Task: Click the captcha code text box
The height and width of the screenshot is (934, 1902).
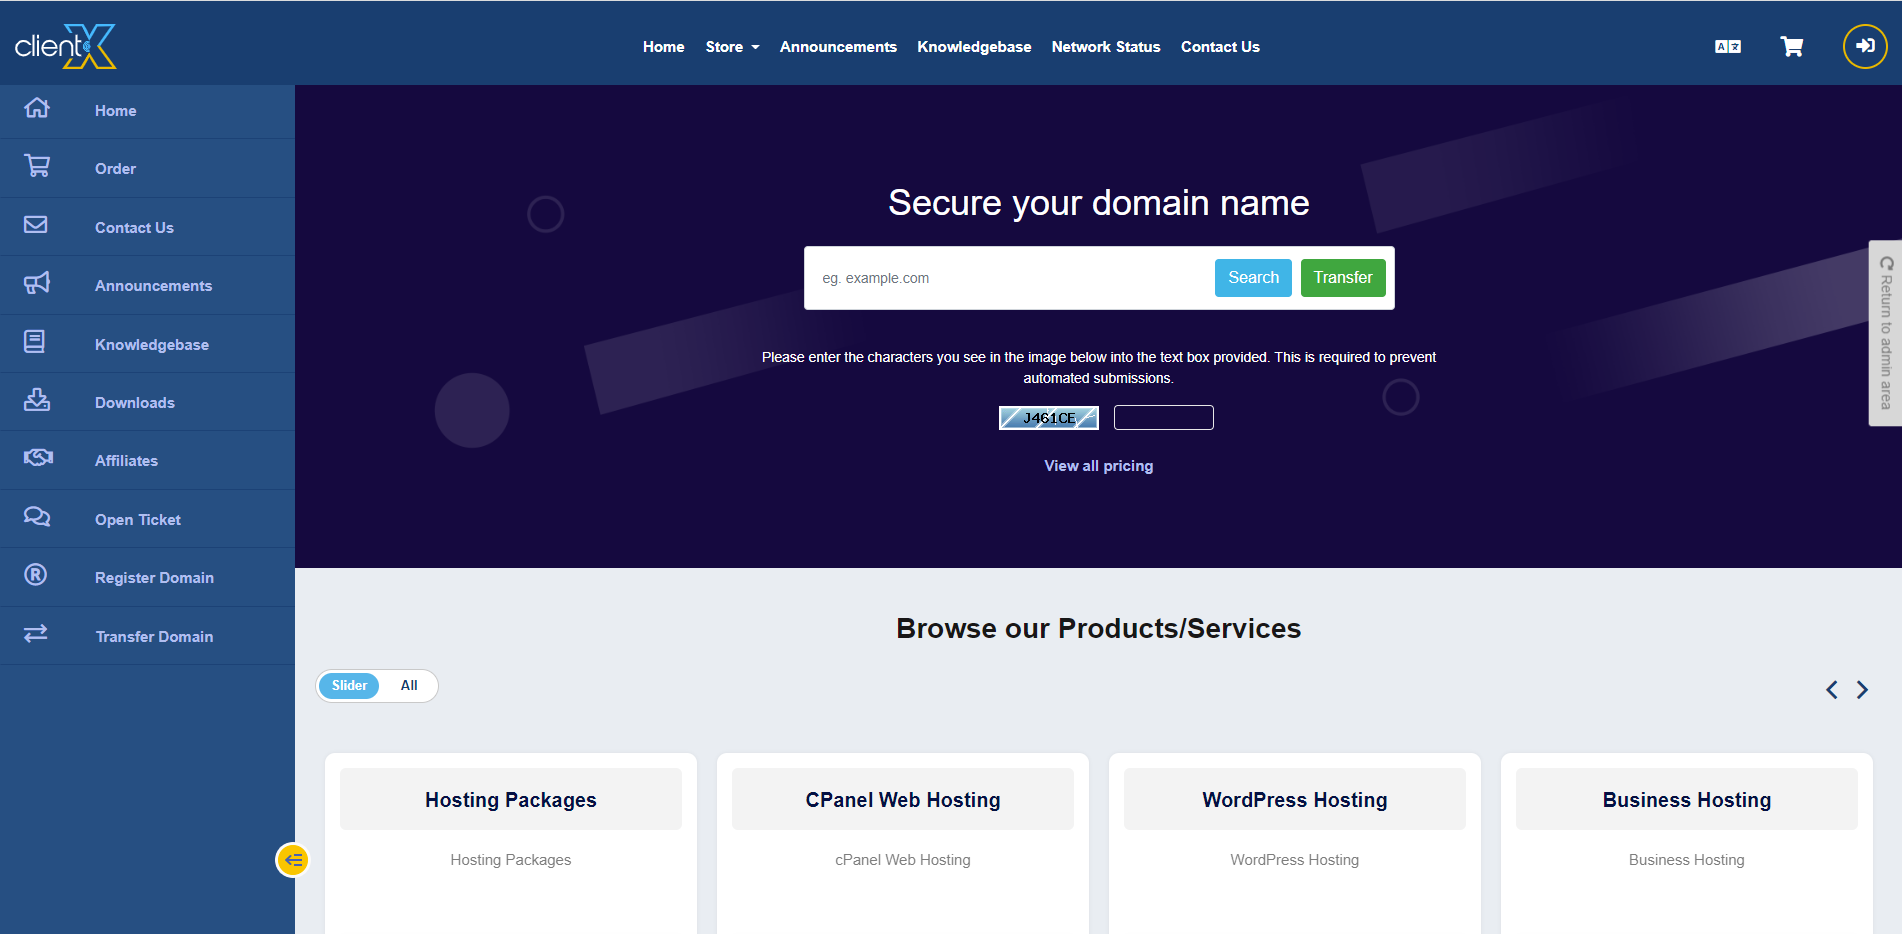Action: click(1163, 418)
